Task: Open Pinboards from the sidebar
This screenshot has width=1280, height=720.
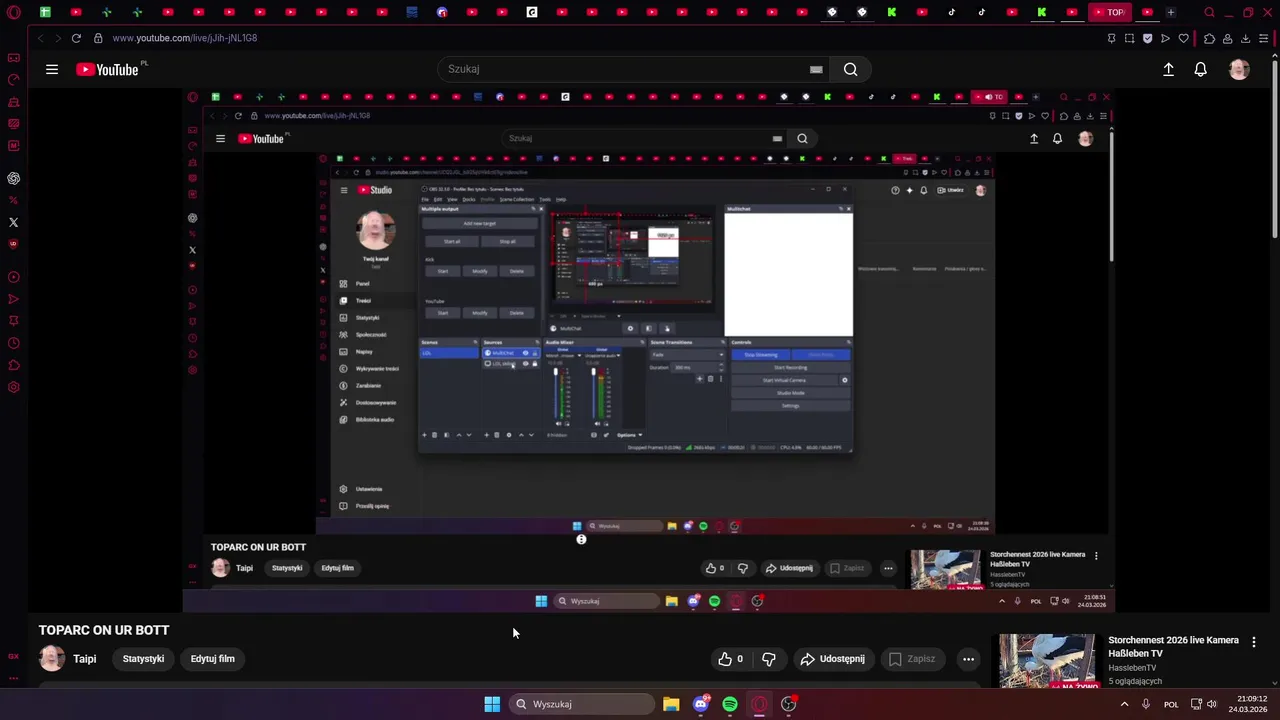Action: (x=14, y=321)
